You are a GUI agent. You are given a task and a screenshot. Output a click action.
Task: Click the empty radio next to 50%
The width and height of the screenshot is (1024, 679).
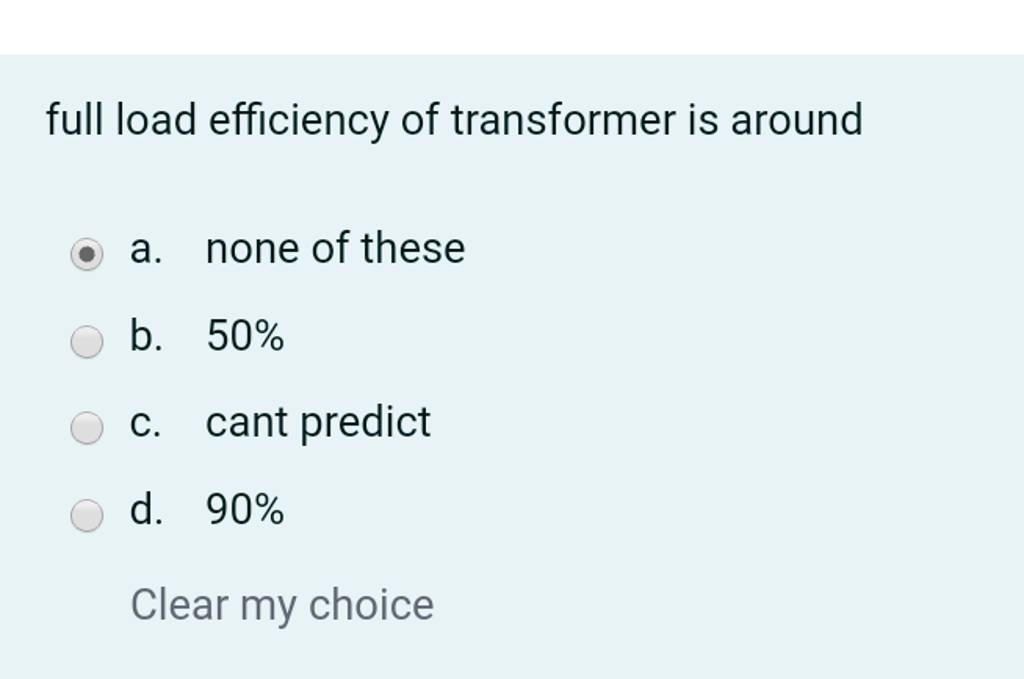click(x=88, y=341)
